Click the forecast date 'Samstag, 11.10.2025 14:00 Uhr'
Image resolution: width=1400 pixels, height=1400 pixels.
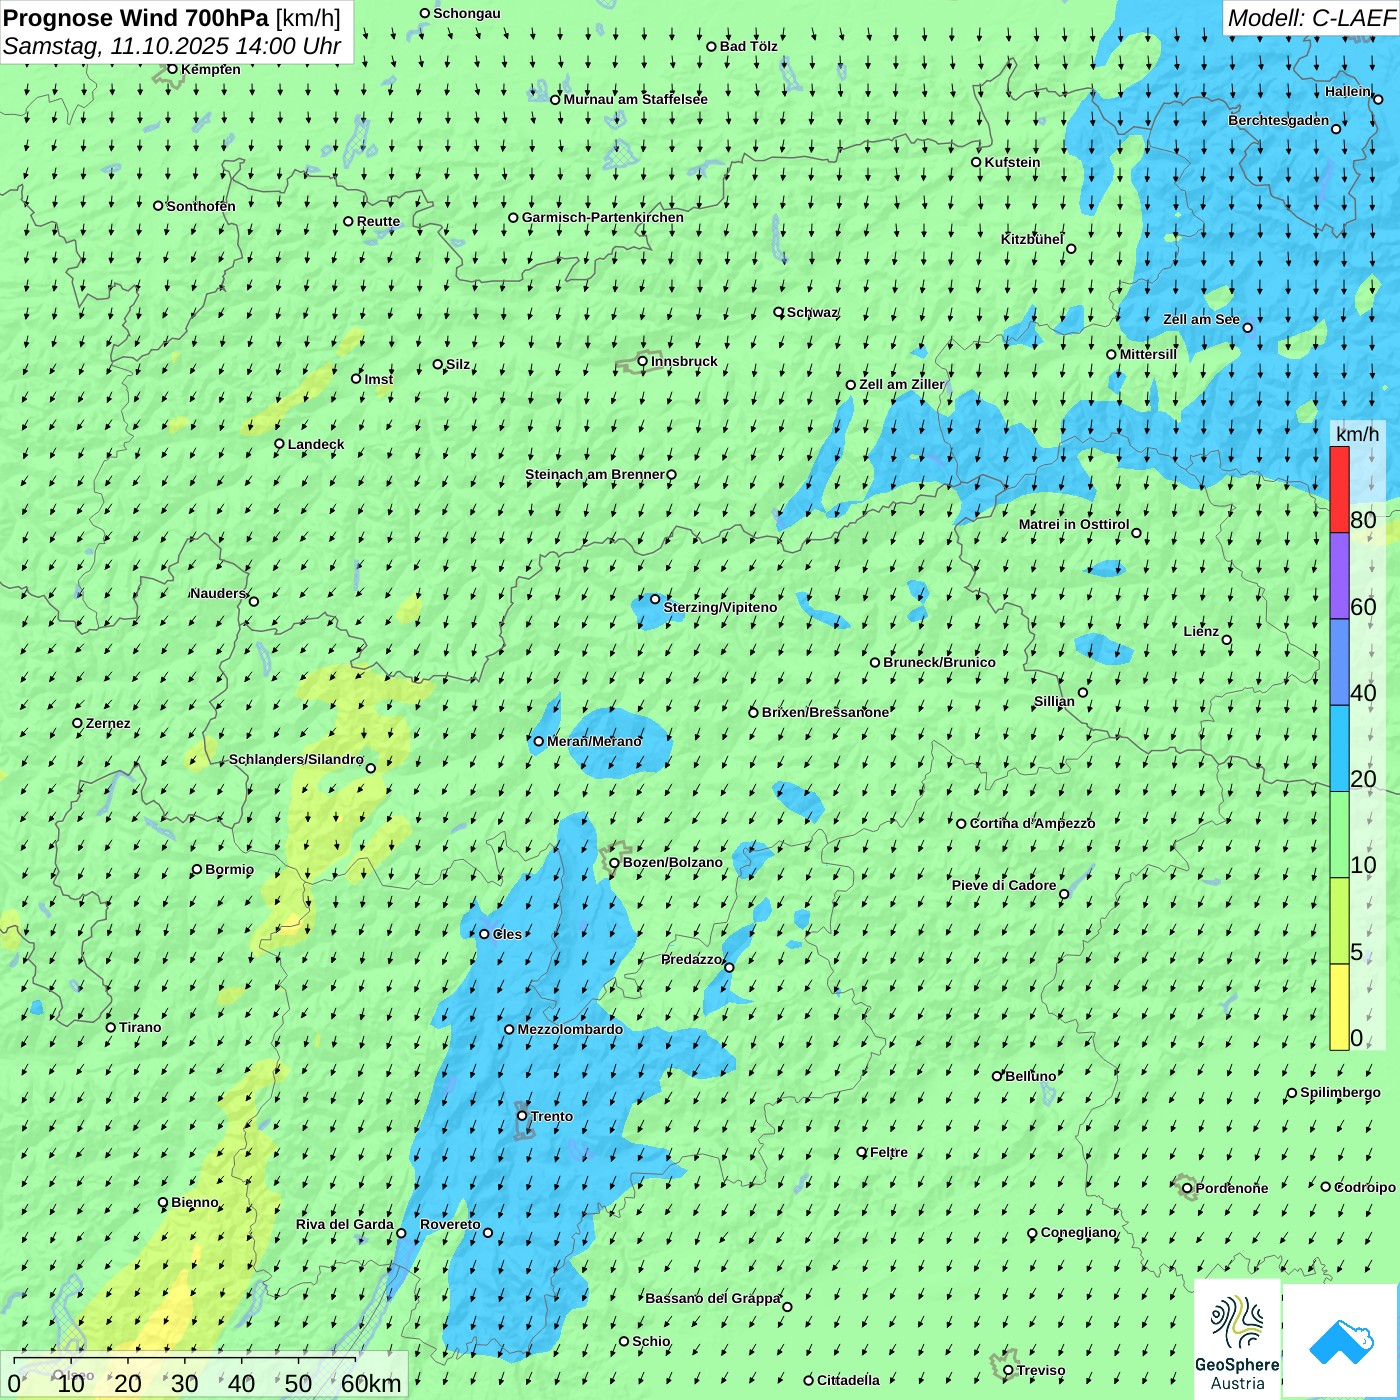click(172, 46)
